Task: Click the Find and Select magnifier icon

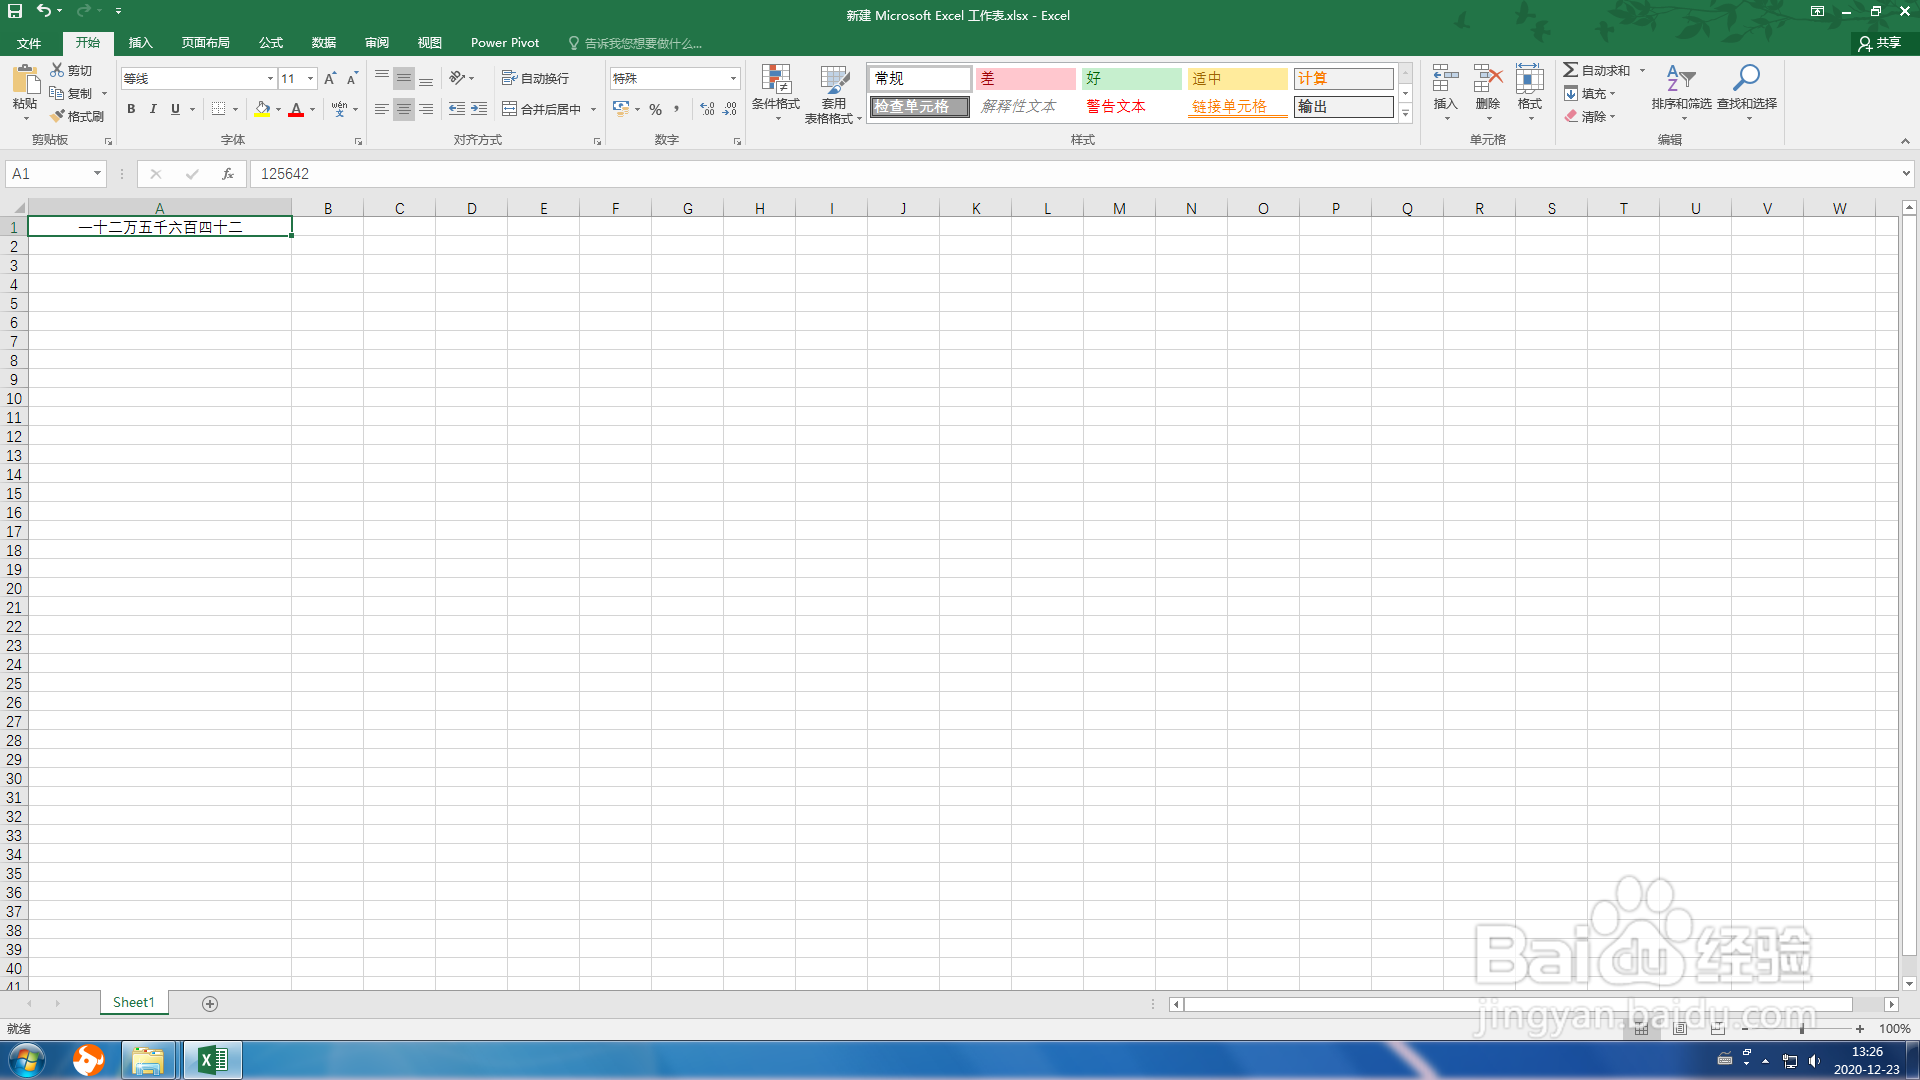Action: point(1747,78)
